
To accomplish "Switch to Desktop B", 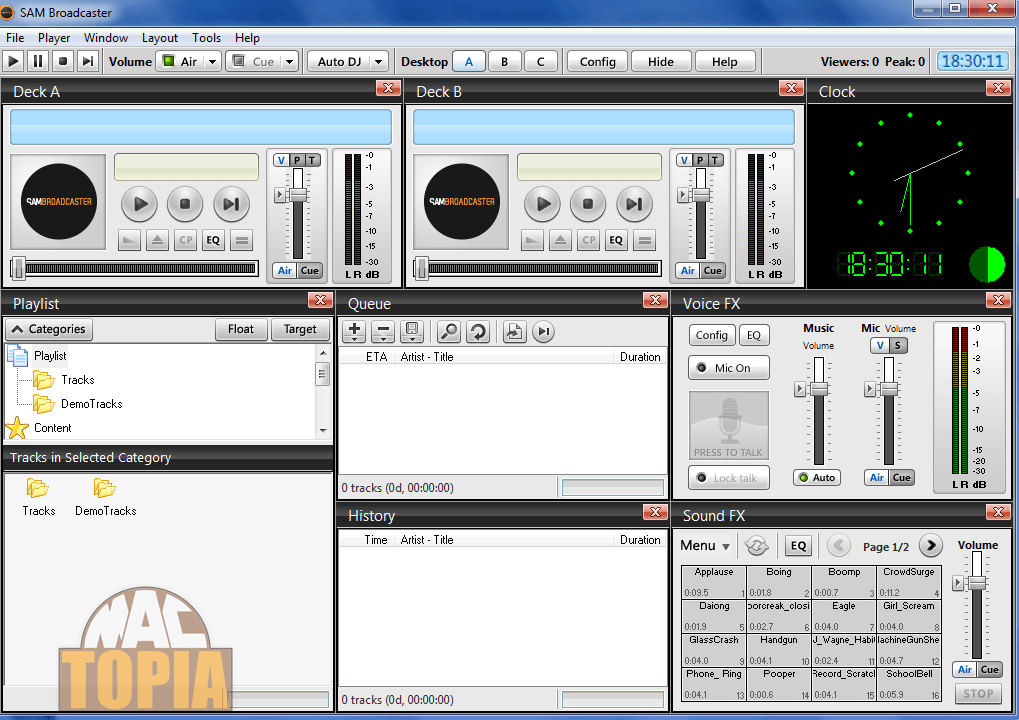I will click(504, 62).
